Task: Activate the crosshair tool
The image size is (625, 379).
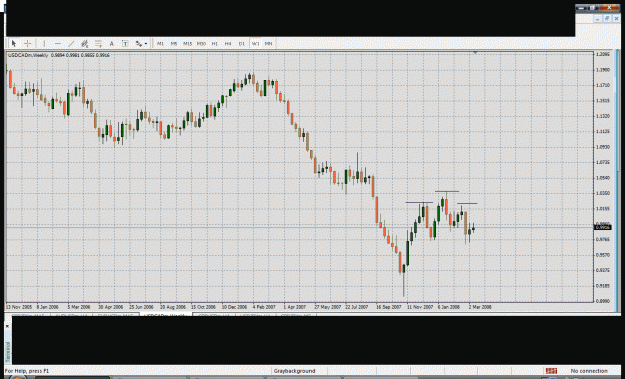Action: pos(28,43)
